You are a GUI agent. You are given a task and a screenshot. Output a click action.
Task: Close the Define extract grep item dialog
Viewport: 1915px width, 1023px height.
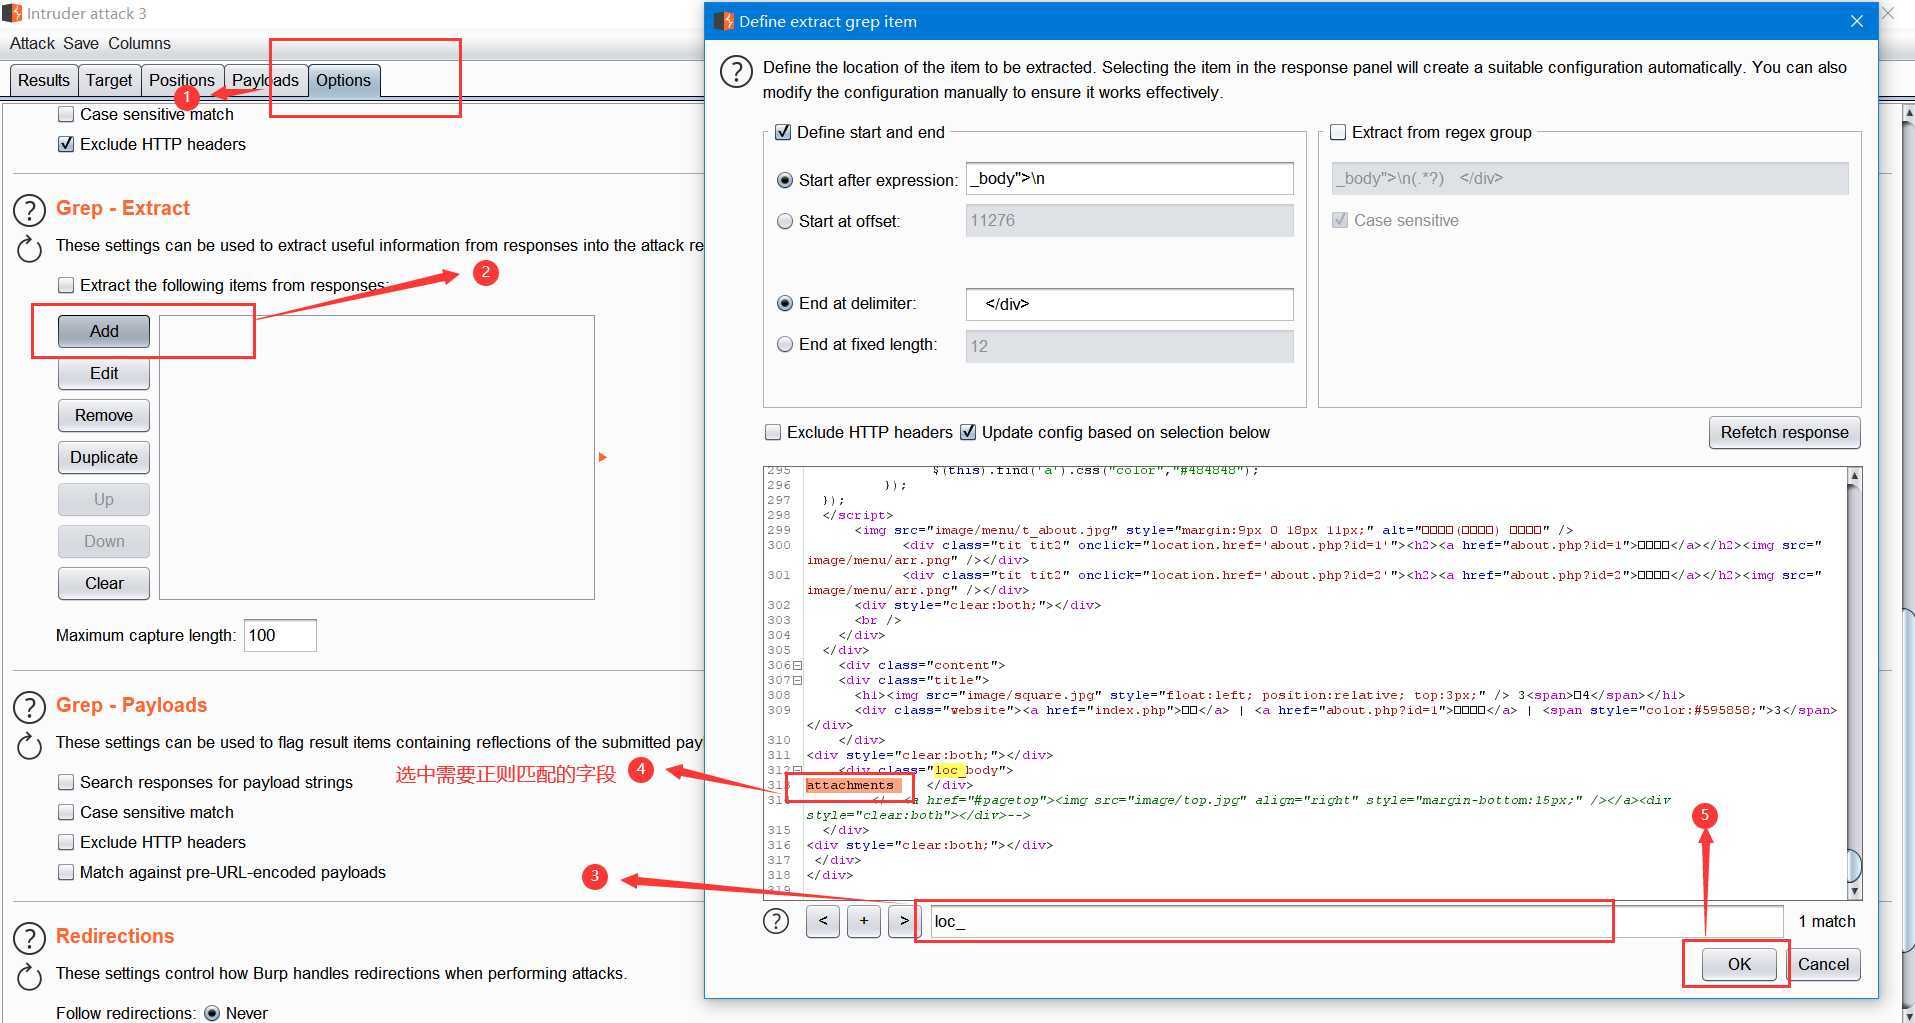(1856, 21)
